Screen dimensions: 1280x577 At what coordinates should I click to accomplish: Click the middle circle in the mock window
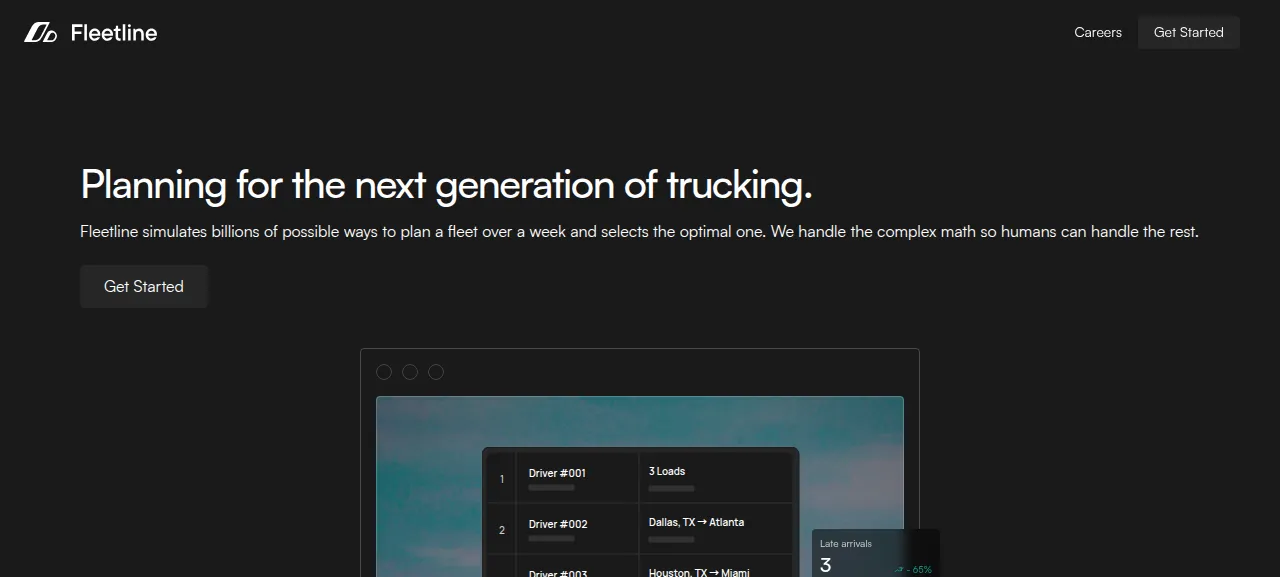pyautogui.click(x=410, y=372)
